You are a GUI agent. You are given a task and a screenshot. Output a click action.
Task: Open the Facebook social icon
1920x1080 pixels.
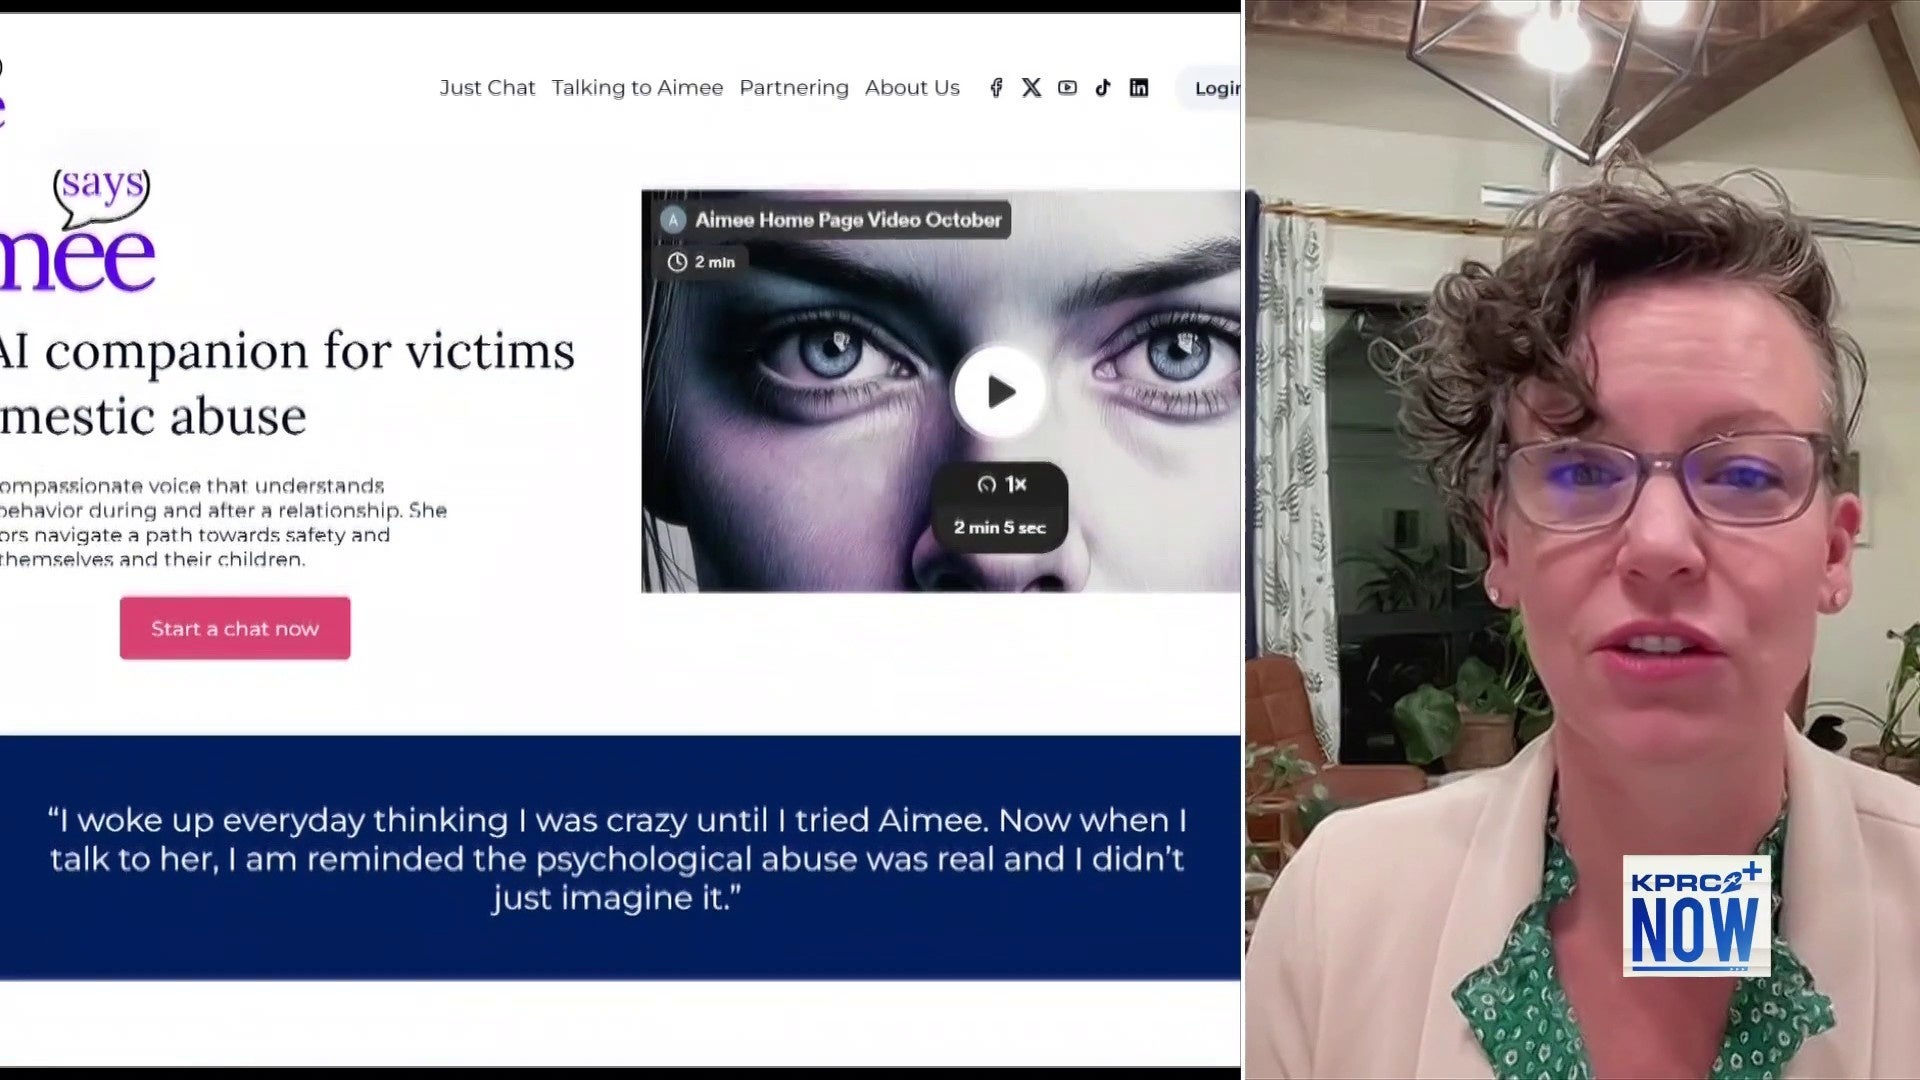996,88
